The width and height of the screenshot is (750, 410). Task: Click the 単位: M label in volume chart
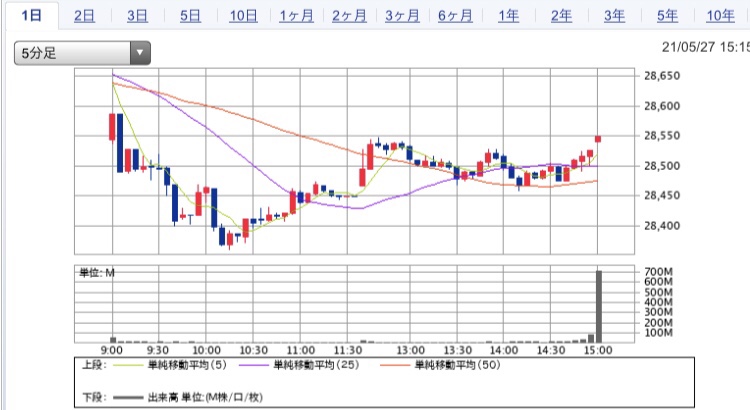point(97,273)
